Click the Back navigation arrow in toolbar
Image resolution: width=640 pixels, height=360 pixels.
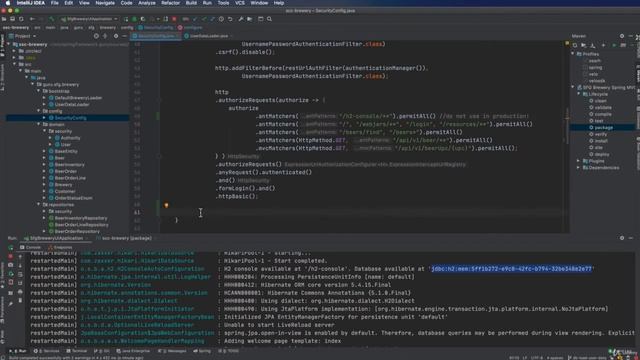point(32,19)
